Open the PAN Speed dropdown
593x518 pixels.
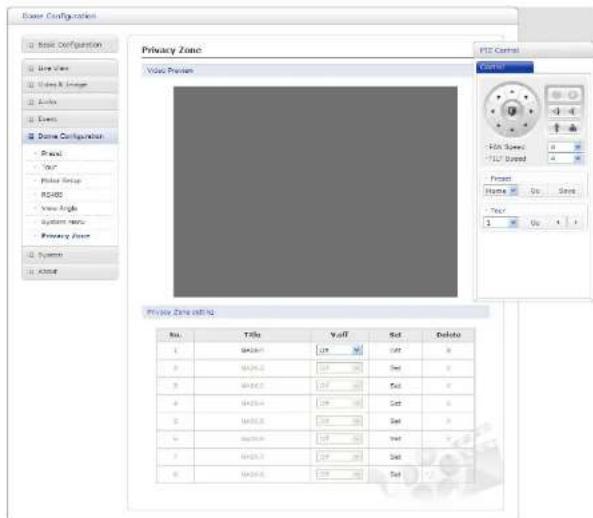tap(565, 147)
